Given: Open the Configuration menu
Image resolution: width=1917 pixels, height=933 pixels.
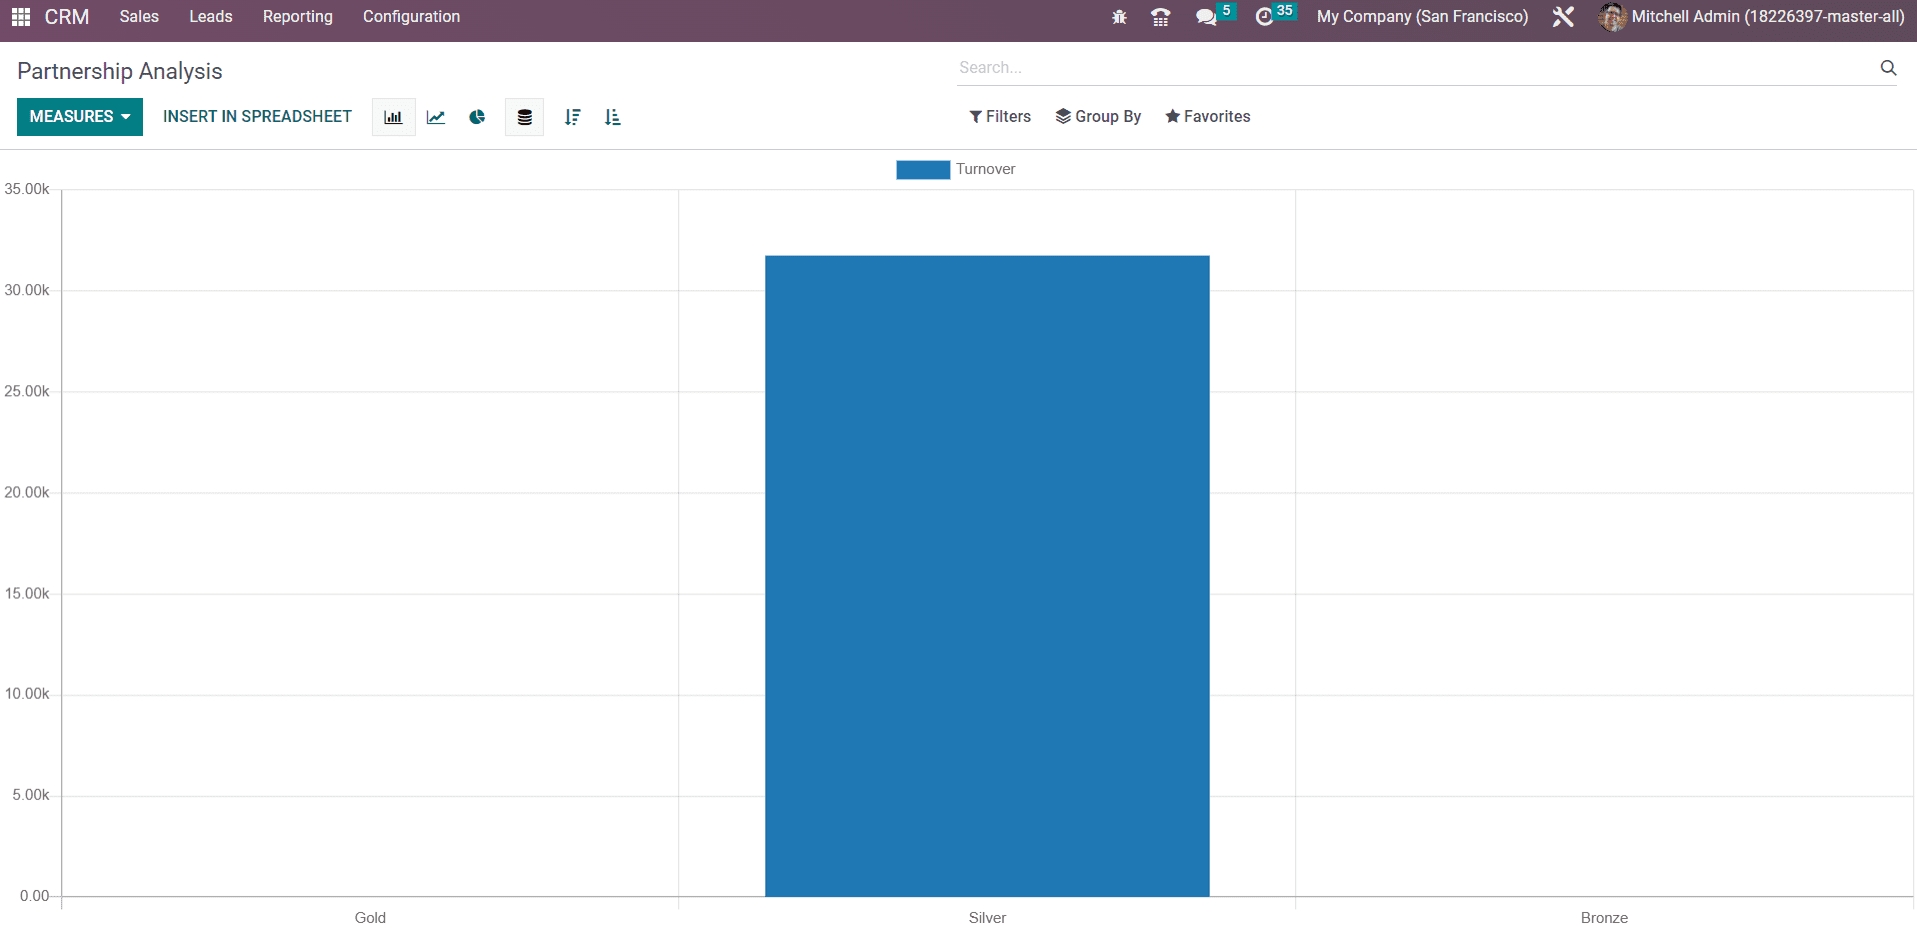Looking at the screenshot, I should coord(411,17).
